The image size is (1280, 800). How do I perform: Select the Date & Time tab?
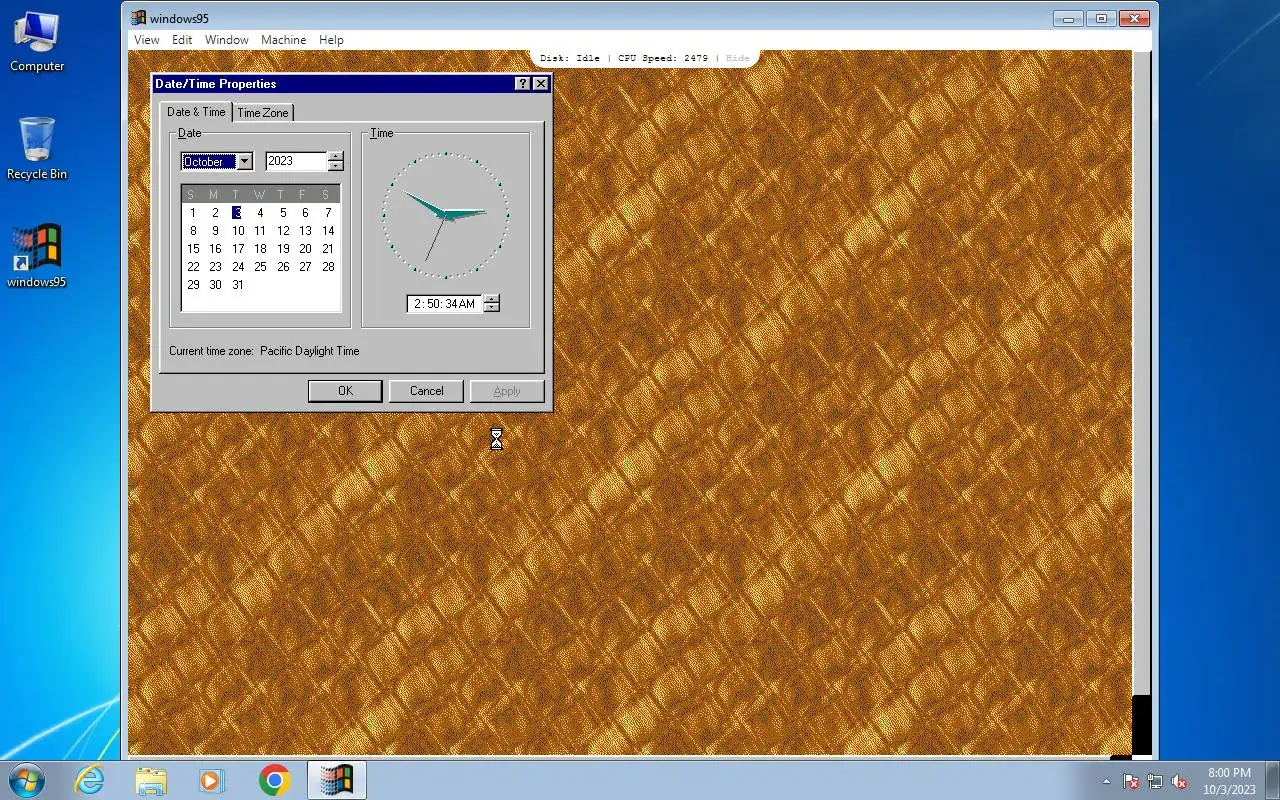point(196,112)
